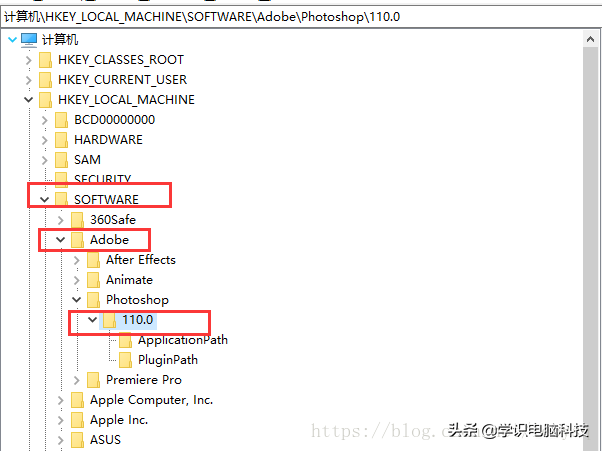Viewport: 602px width, 451px height.
Task: Collapse the SOFTWARE key
Action: coord(45,200)
